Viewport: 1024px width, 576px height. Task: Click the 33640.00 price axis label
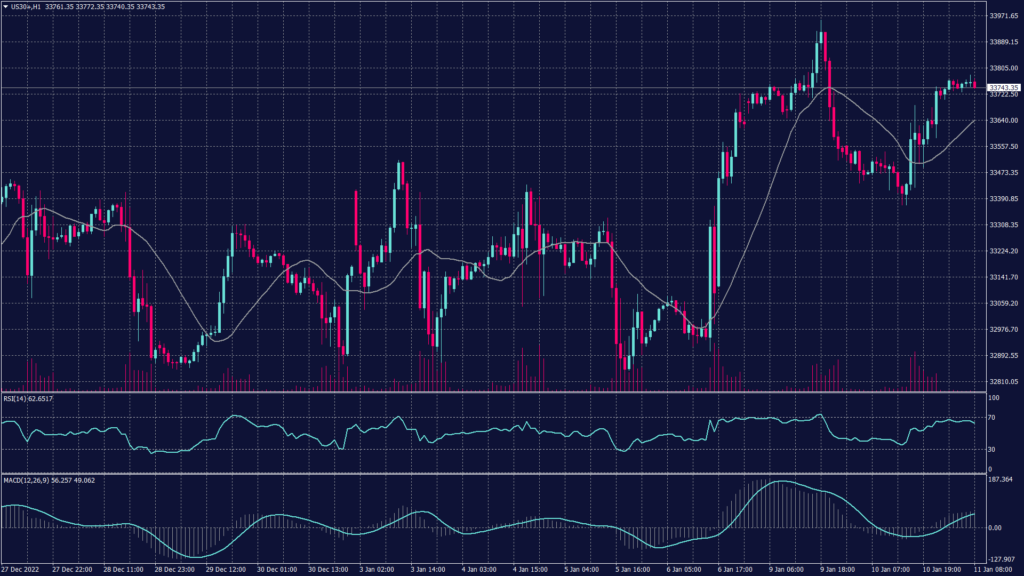(1003, 120)
